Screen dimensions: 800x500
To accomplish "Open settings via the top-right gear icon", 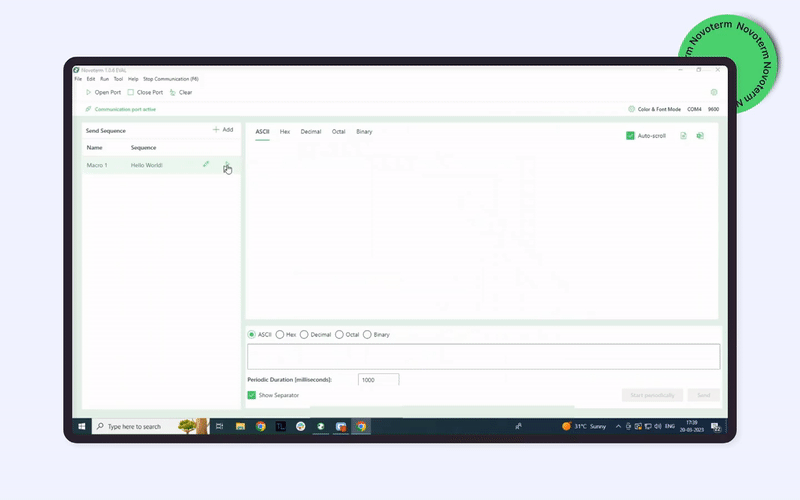I will [x=714, y=92].
